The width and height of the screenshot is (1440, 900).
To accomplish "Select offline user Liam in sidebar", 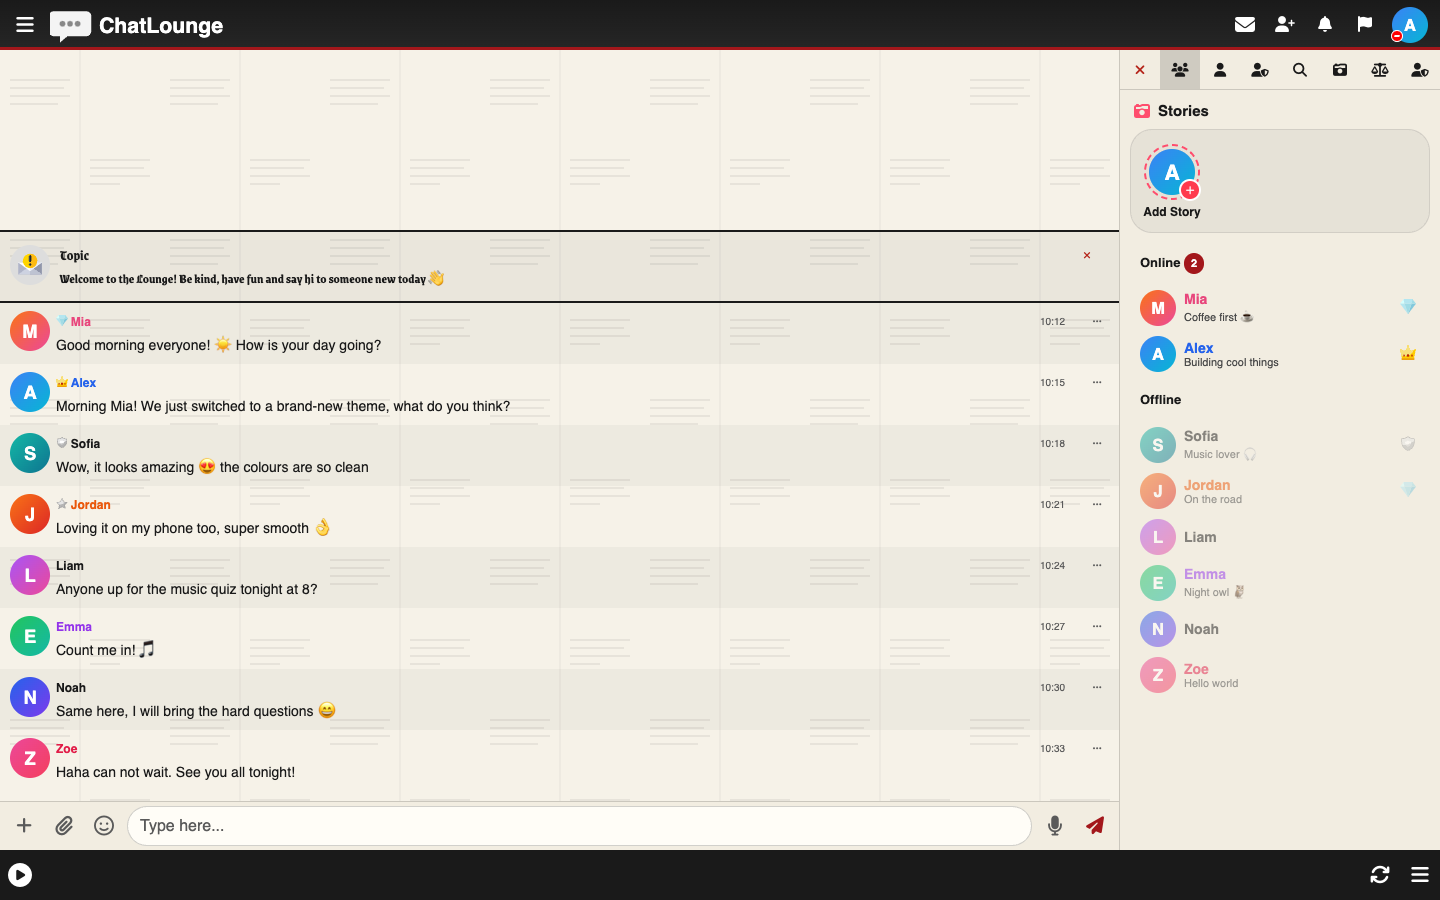I will (1280, 537).
